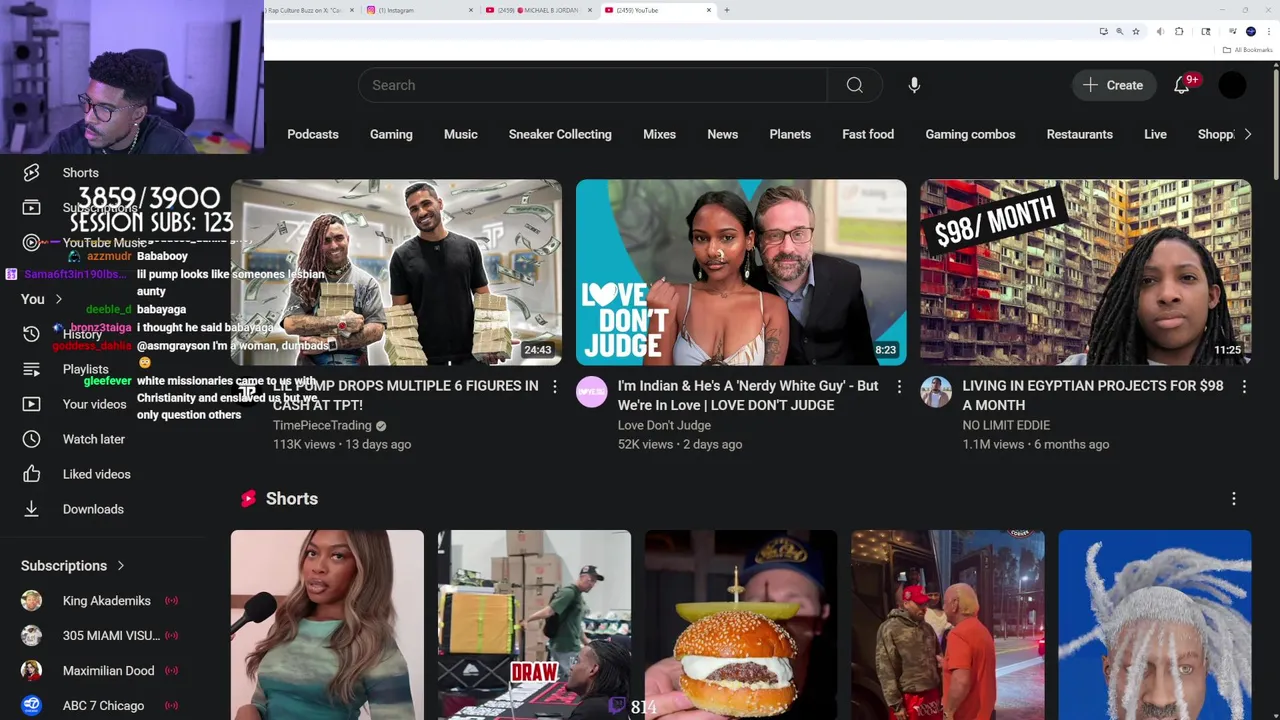This screenshot has height=720, width=1280.
Task: Open the DRAW warehouse Short thumbnail
Action: [x=534, y=625]
